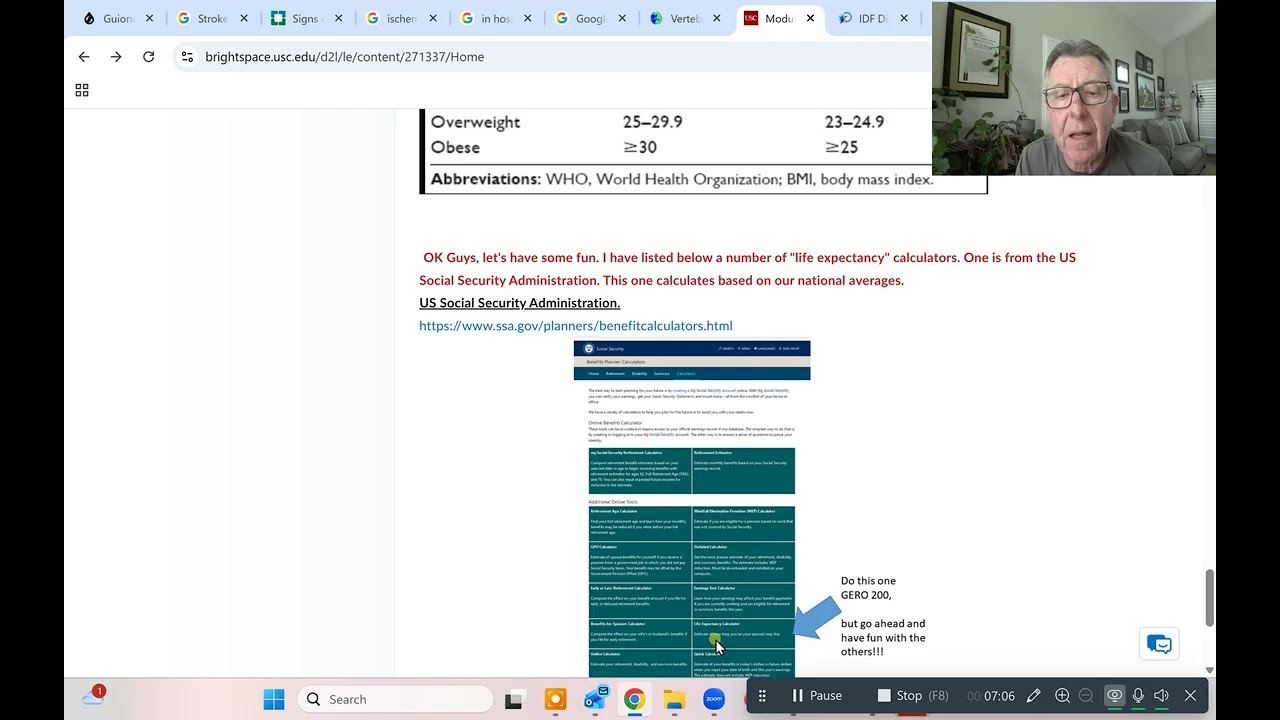The image size is (1280, 720).
Task: Go back to the previous page
Action: click(84, 57)
